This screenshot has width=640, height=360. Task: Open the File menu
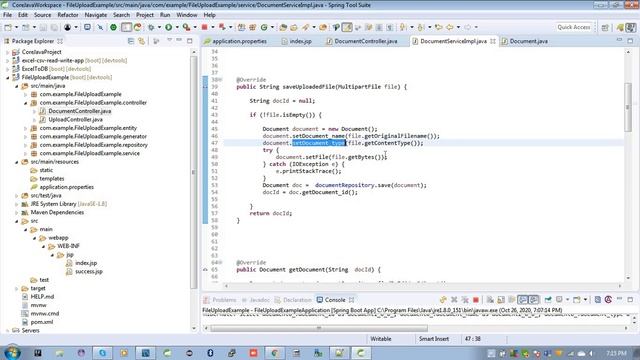tap(7, 15)
